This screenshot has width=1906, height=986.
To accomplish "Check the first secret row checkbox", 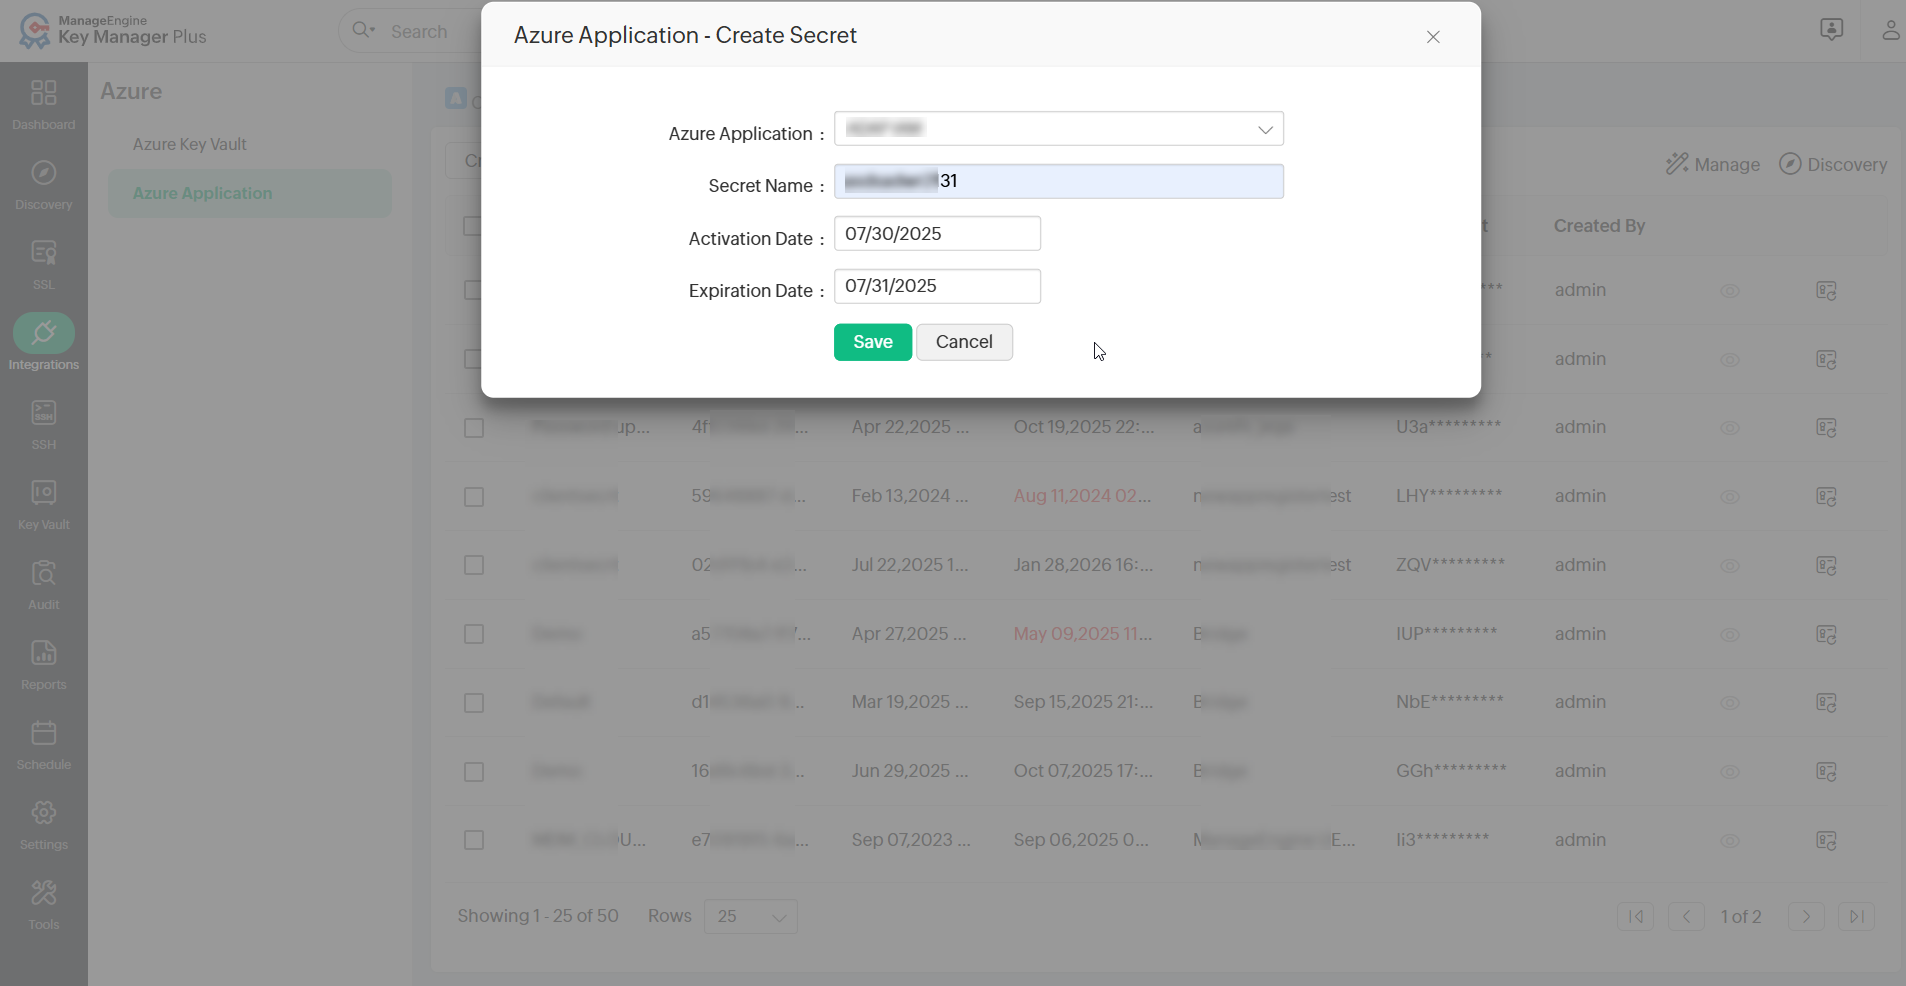I will [x=473, y=290].
